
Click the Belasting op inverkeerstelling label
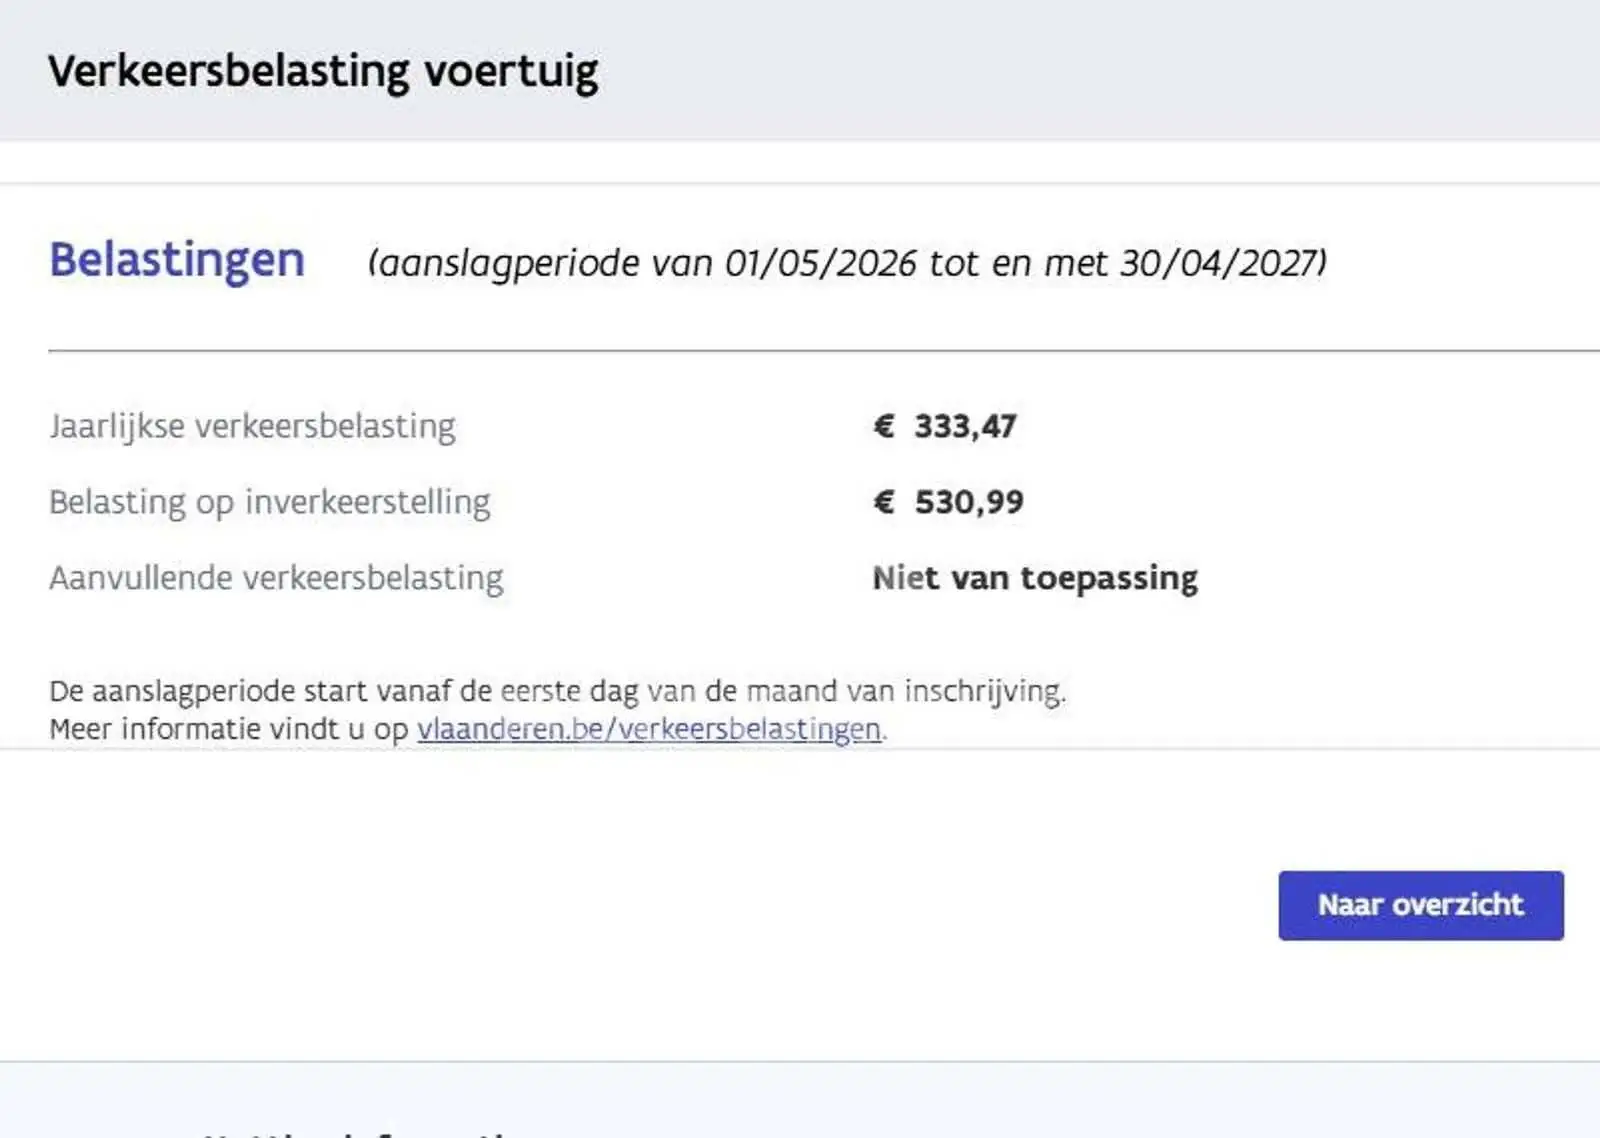coord(270,502)
